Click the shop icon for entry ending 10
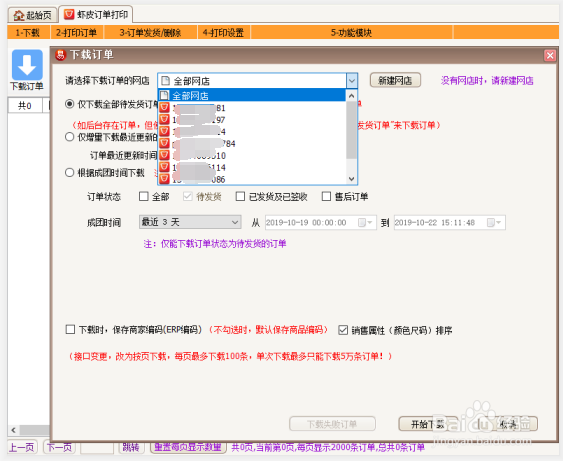This screenshot has height=461, width=563. point(164,155)
